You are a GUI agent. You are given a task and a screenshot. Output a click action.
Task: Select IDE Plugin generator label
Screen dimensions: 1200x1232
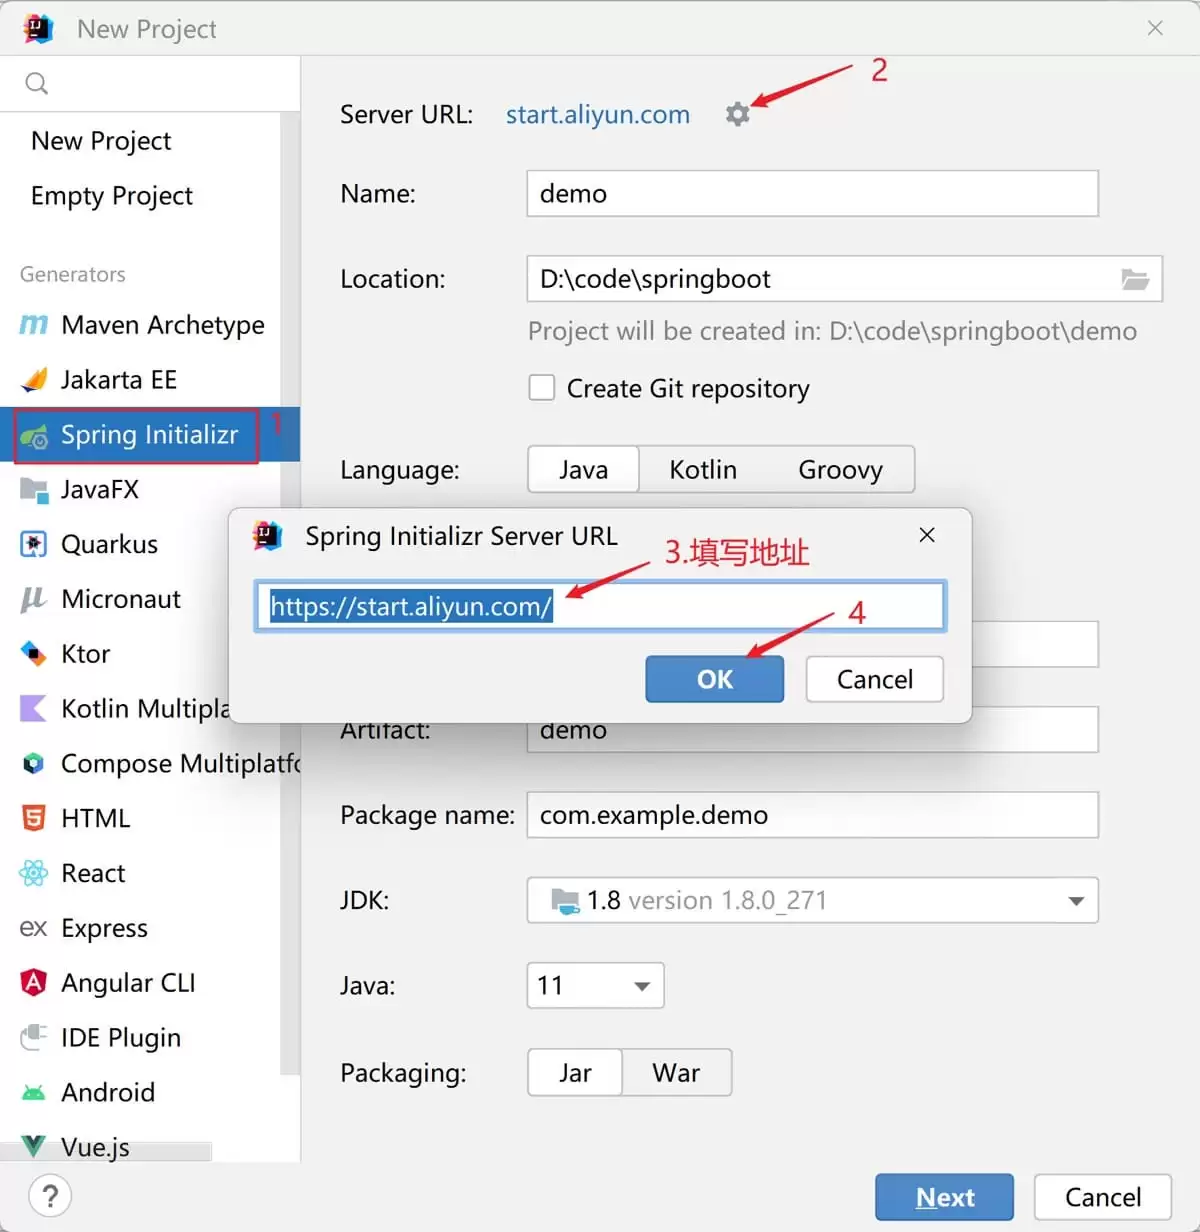click(x=121, y=1037)
